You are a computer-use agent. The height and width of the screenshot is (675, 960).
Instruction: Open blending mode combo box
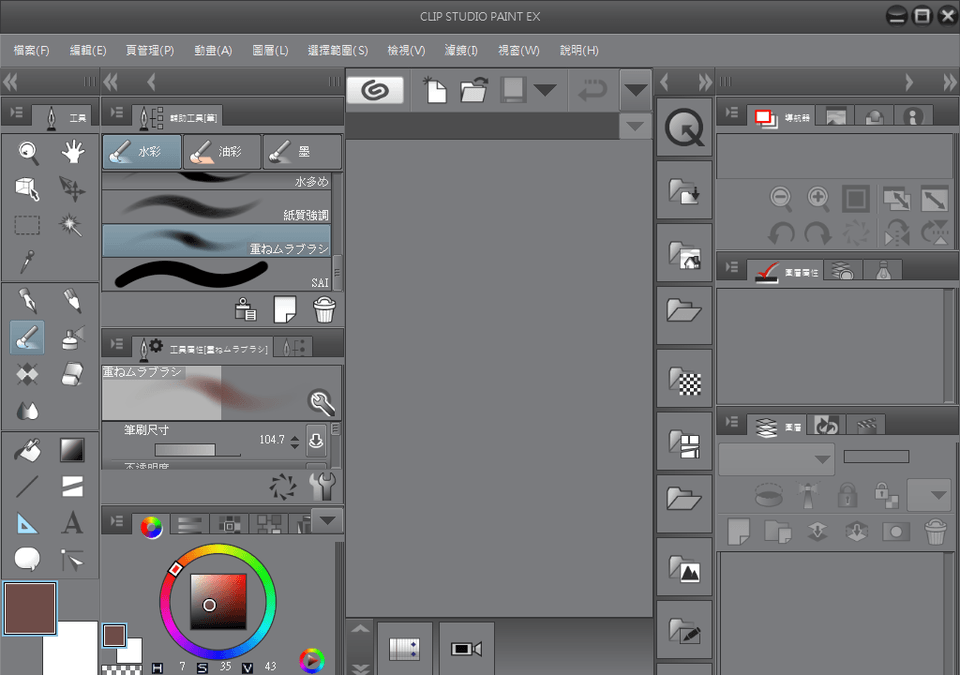(776, 459)
